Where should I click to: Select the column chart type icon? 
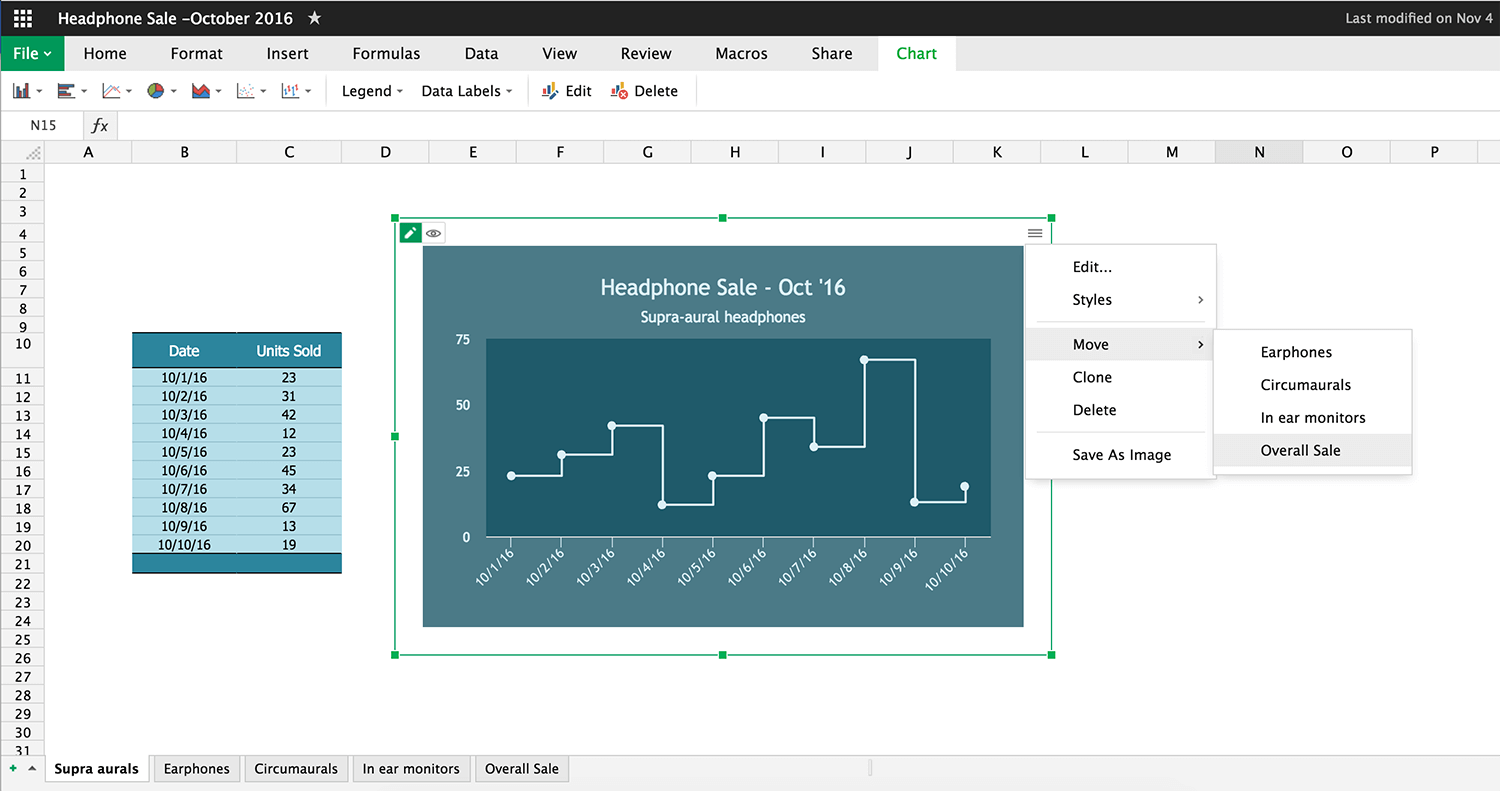[22, 91]
